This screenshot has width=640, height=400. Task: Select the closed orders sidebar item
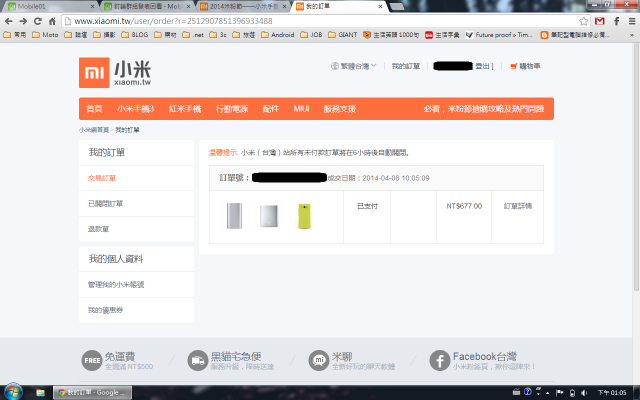point(105,204)
